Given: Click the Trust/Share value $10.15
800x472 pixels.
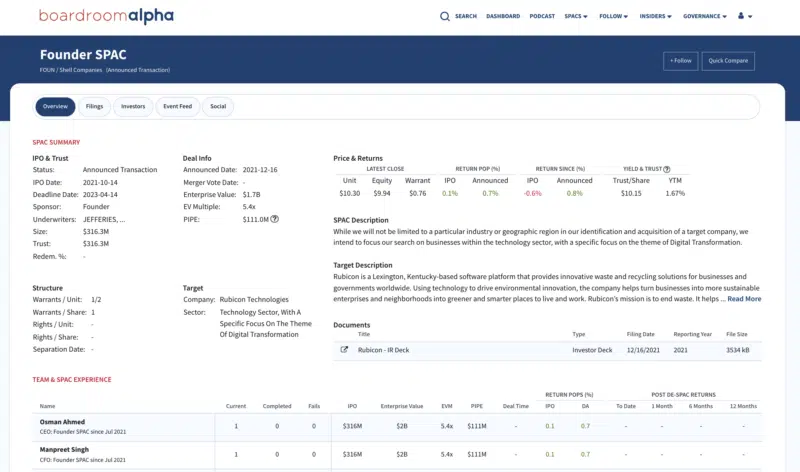Looking at the screenshot, I should click(631, 193).
